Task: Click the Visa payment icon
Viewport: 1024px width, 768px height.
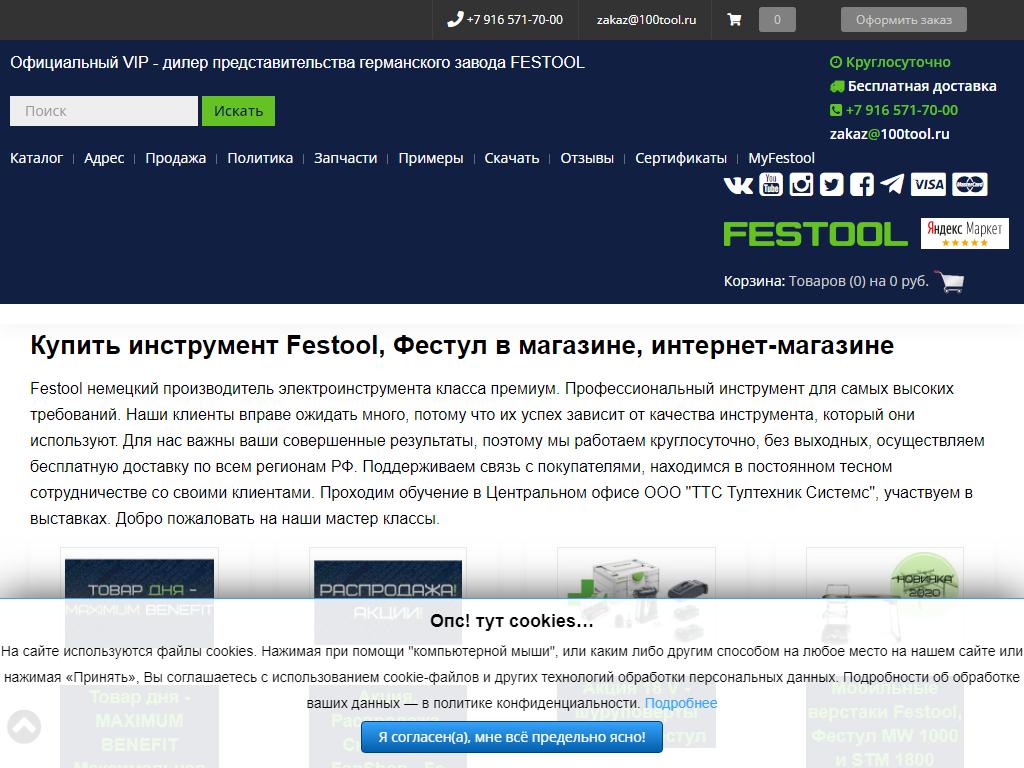Action: [x=928, y=184]
